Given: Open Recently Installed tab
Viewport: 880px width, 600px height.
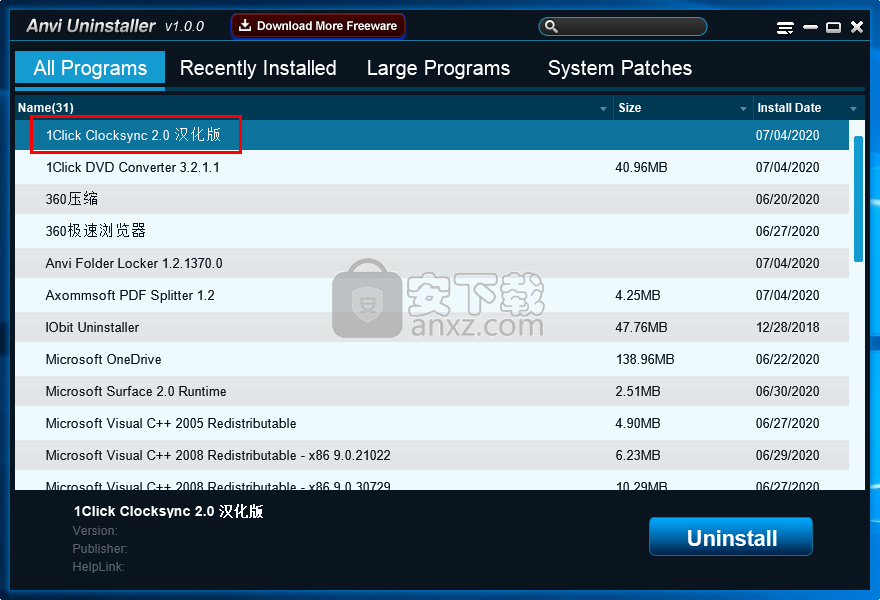Looking at the screenshot, I should [x=258, y=68].
